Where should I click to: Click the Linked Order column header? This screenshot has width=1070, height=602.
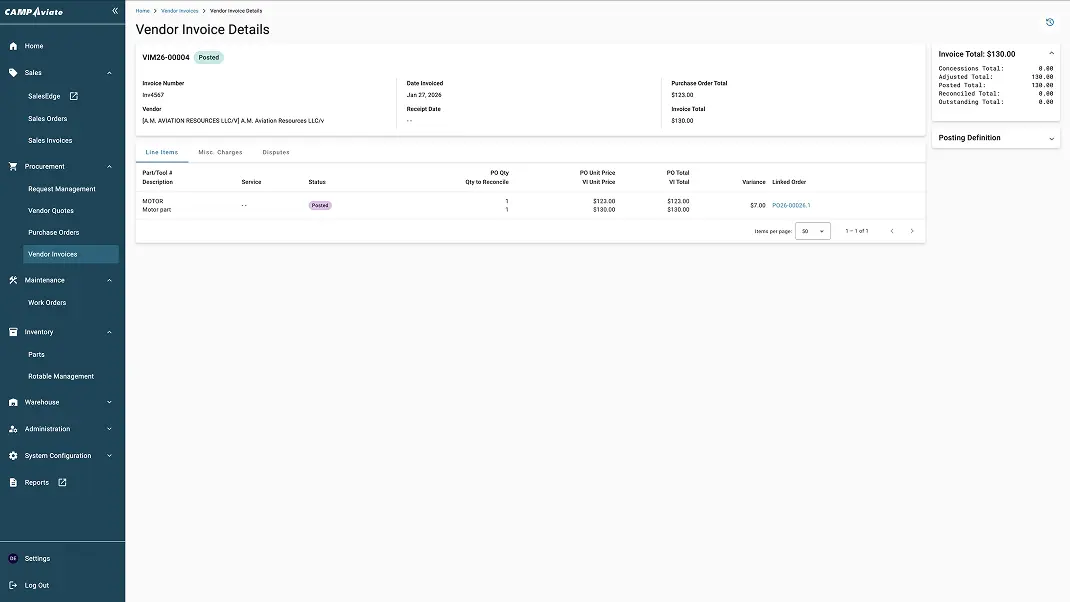789,182
